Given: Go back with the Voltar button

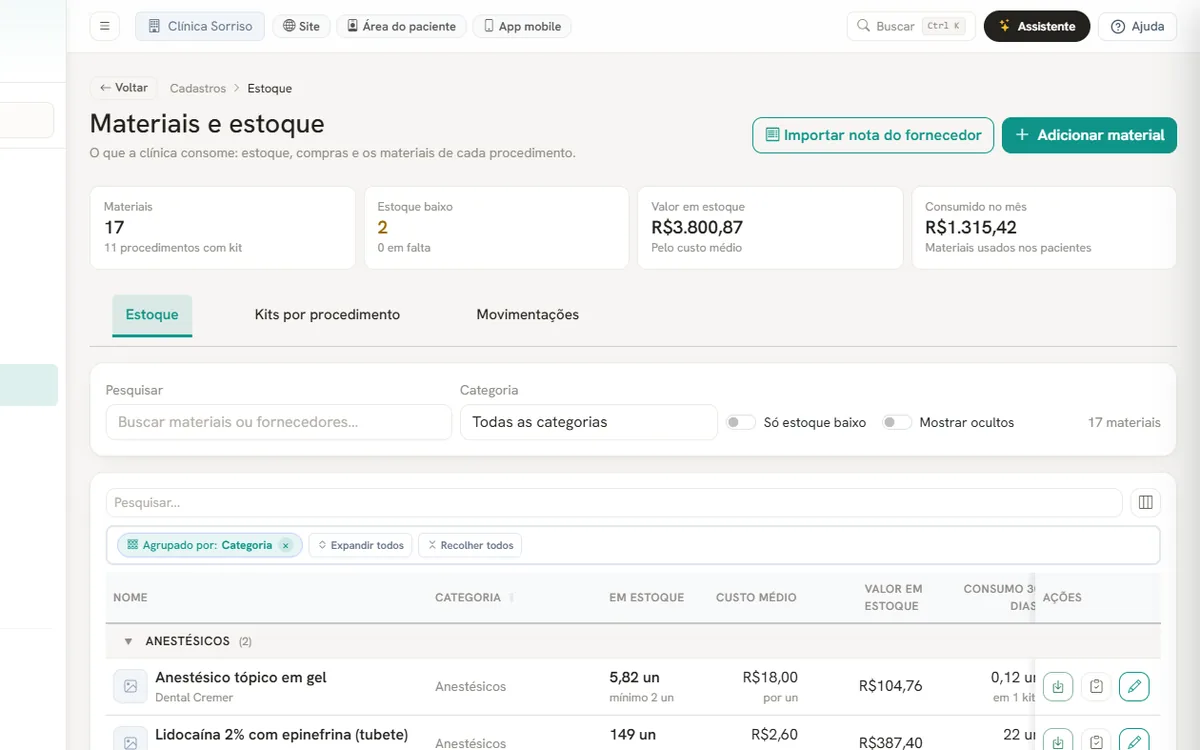Looking at the screenshot, I should click(x=123, y=88).
